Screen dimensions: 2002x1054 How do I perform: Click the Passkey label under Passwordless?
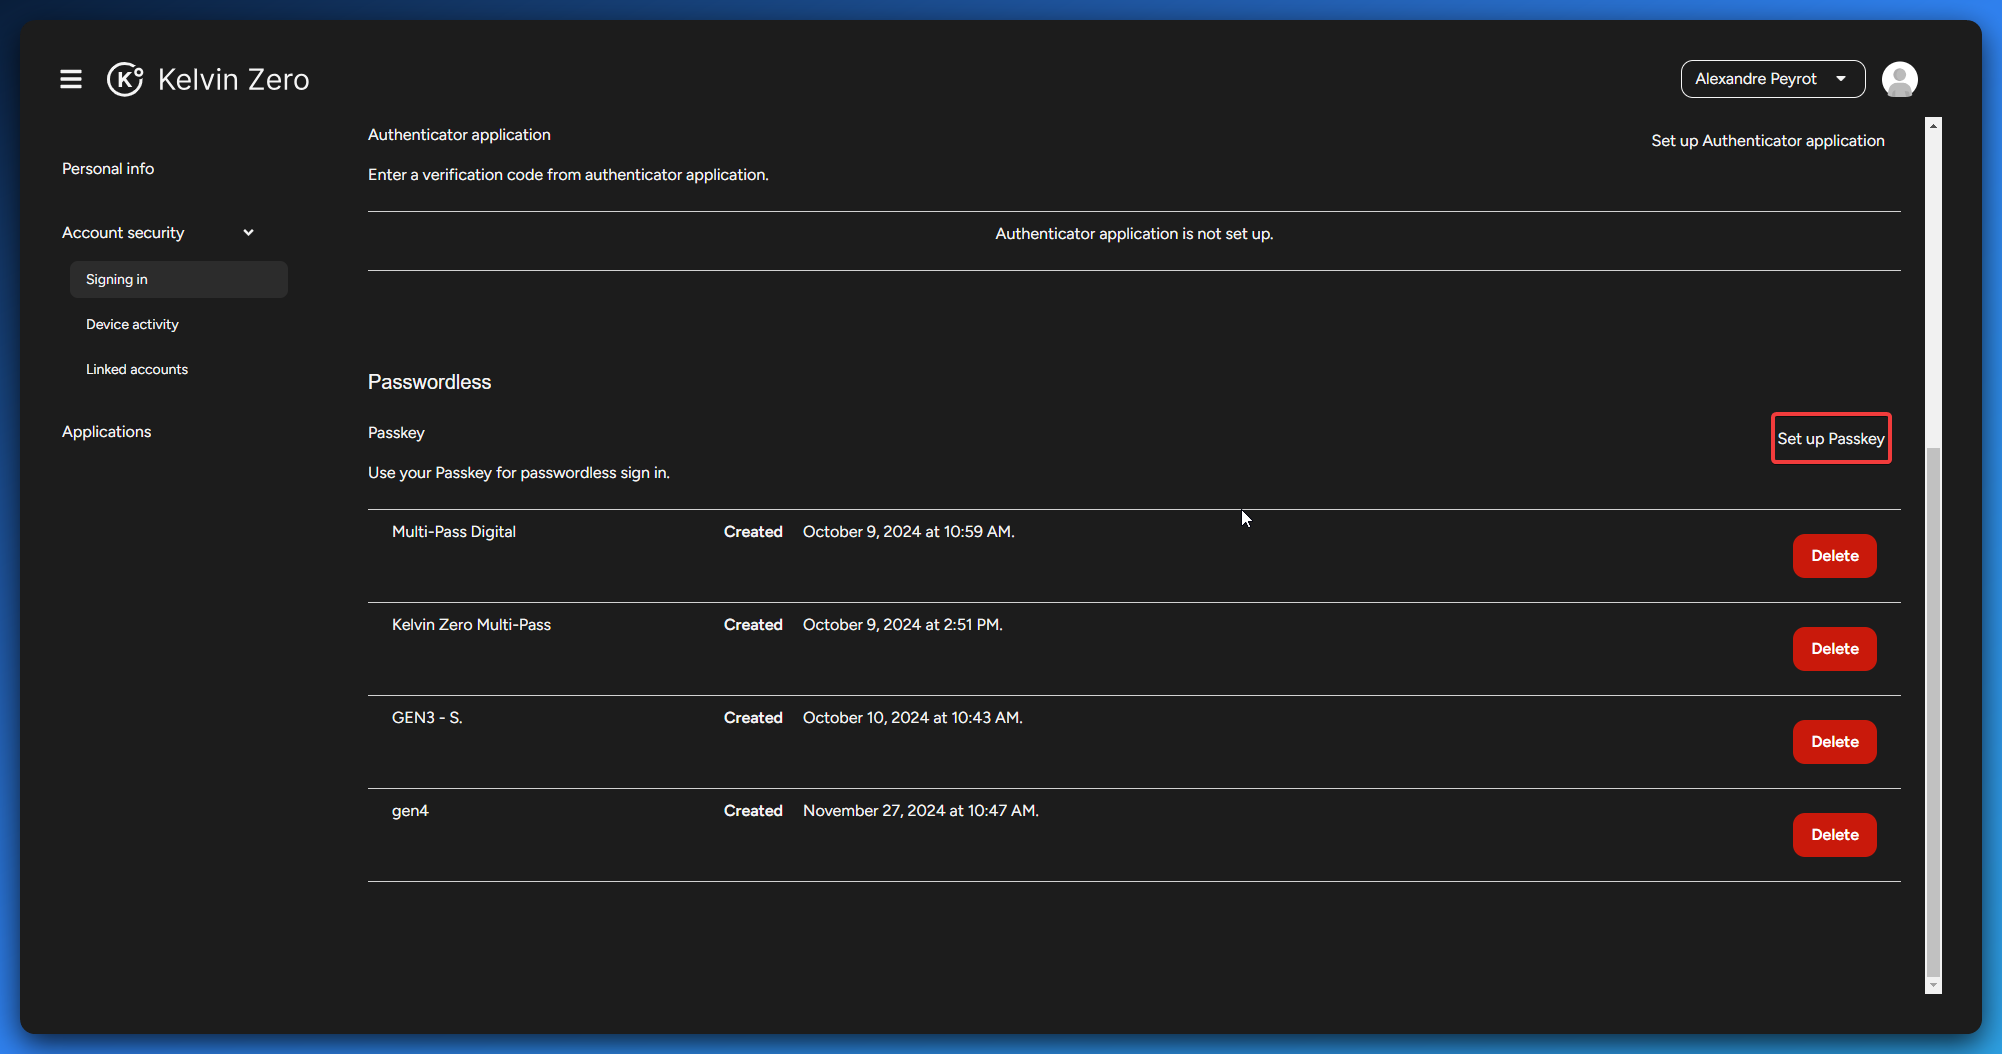point(396,433)
